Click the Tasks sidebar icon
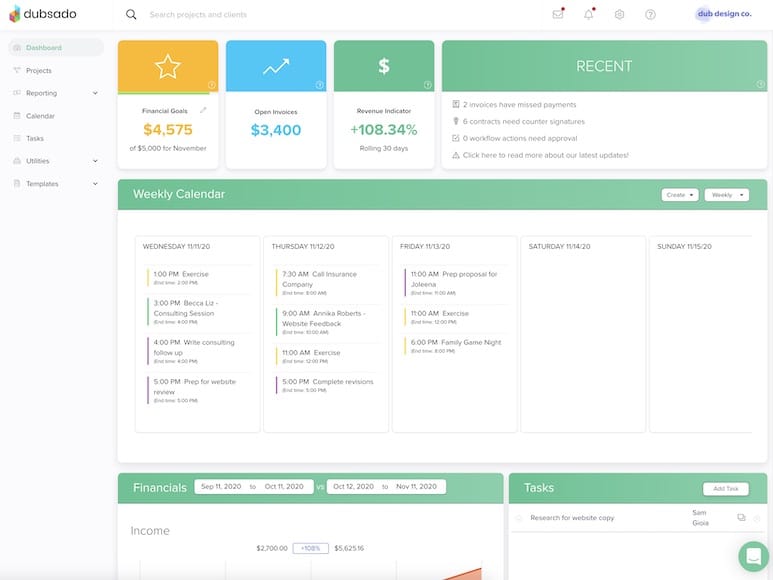The height and width of the screenshot is (580, 773). pos(17,138)
